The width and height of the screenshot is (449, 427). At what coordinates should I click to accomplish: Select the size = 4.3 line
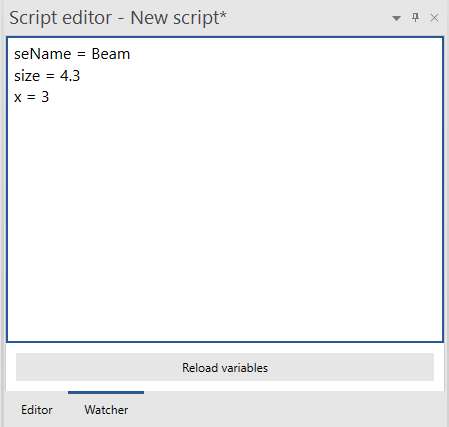47,76
